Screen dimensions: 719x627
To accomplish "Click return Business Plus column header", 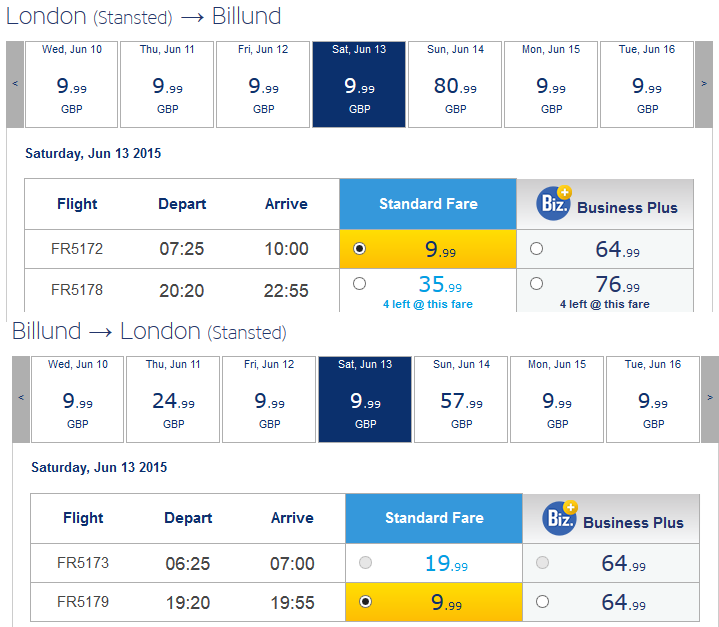I will [611, 519].
